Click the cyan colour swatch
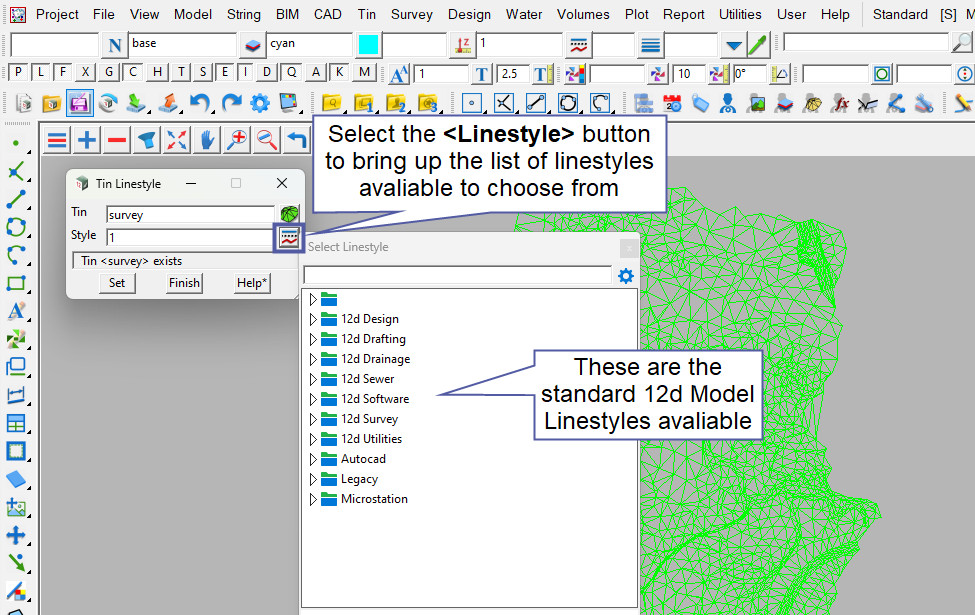This screenshot has width=975, height=615. (368, 45)
